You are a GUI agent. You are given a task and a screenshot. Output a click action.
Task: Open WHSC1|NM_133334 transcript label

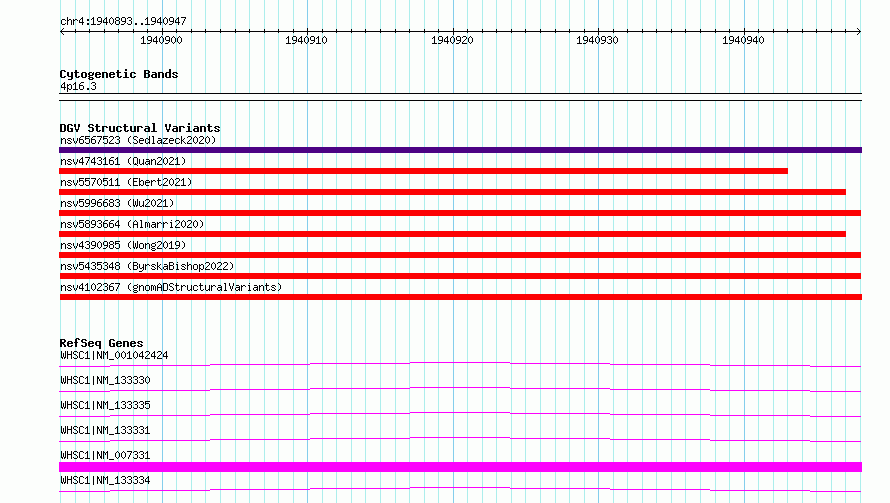point(105,480)
